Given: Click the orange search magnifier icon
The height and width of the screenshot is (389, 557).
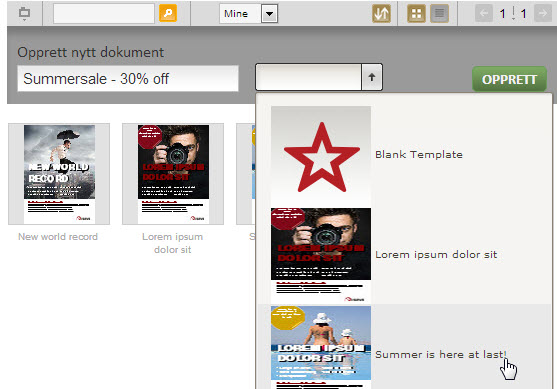Looking at the screenshot, I should pyautogui.click(x=168, y=13).
